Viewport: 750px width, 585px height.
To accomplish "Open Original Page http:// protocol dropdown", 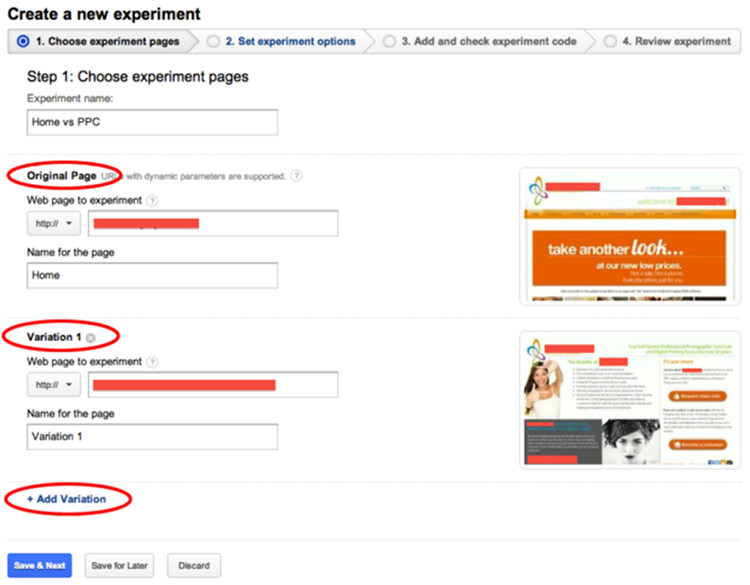I will pyautogui.click(x=55, y=224).
